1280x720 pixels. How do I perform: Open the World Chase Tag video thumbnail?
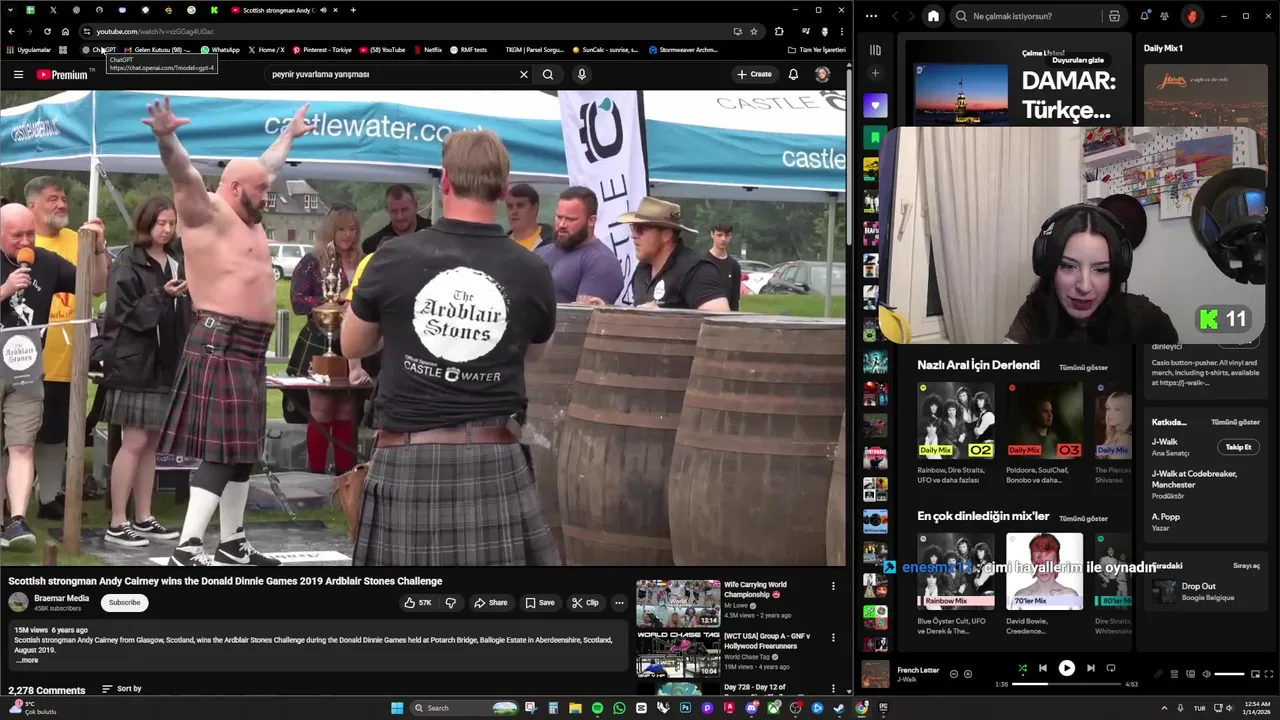coord(678,654)
